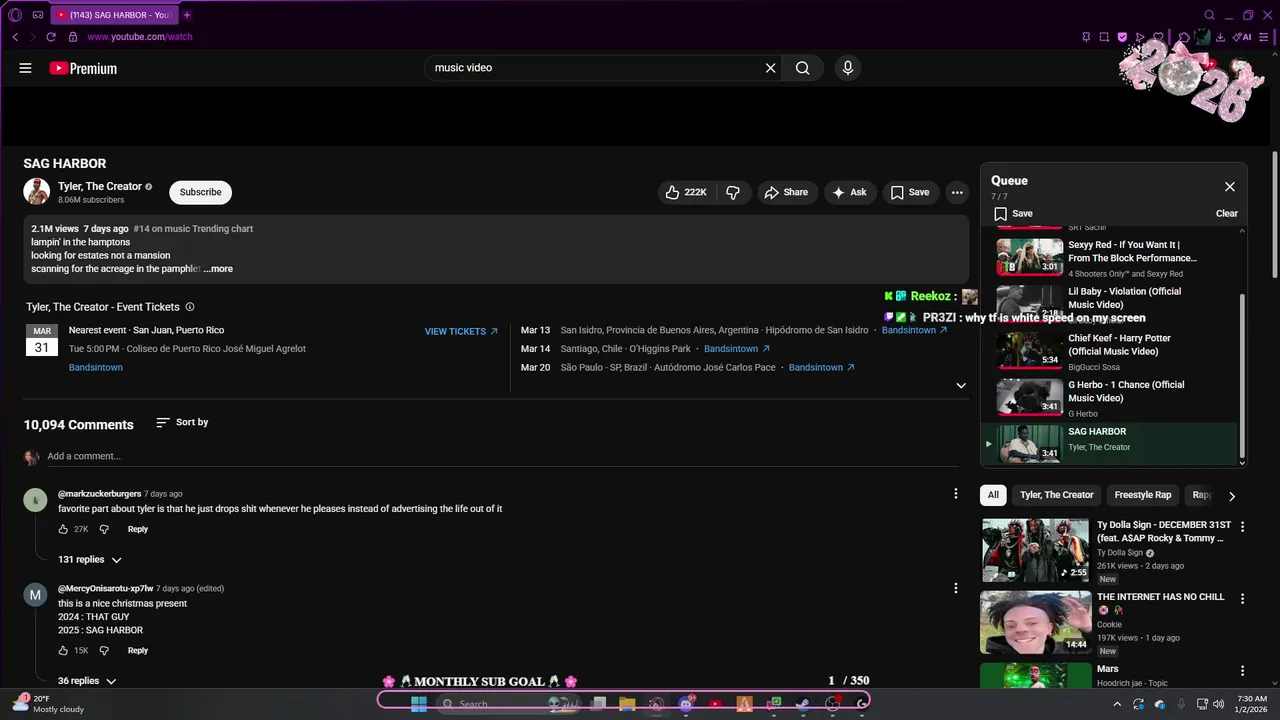1280x720 pixels.
Task: Like MercyOnisarotu's comment
Action: [x=64, y=650]
